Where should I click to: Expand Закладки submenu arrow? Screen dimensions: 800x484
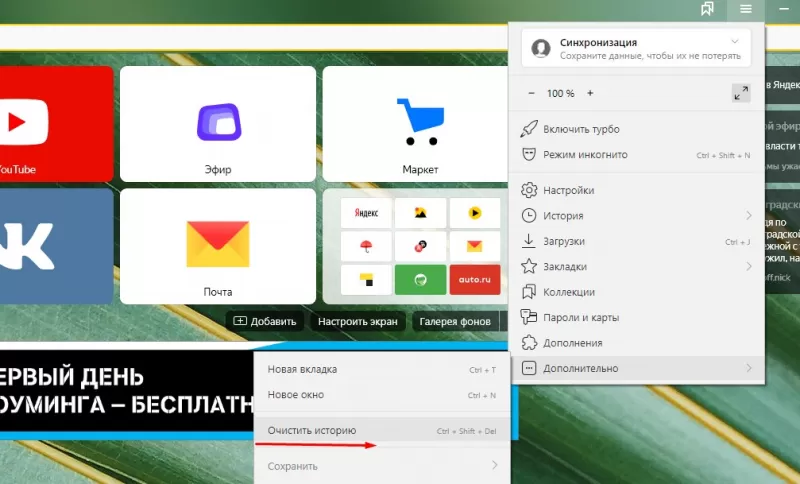pyautogui.click(x=748, y=266)
